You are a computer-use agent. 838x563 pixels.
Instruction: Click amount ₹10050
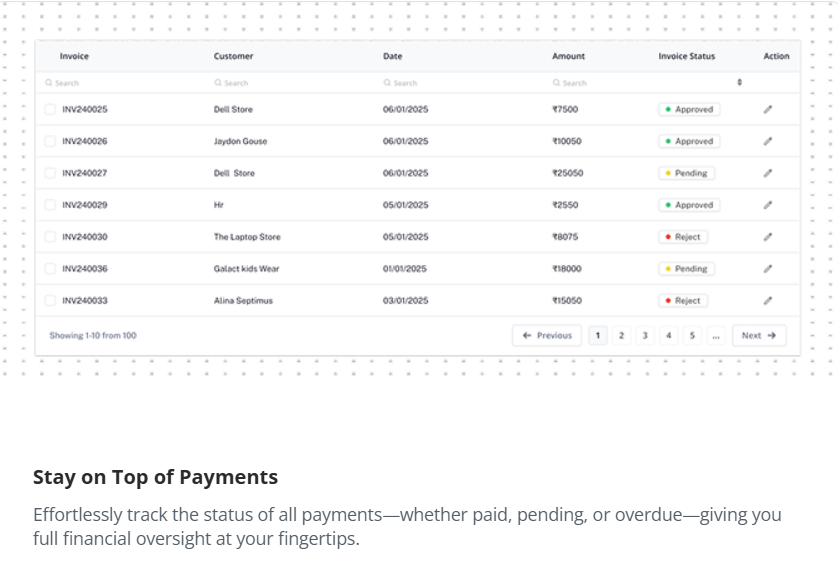[x=567, y=141]
